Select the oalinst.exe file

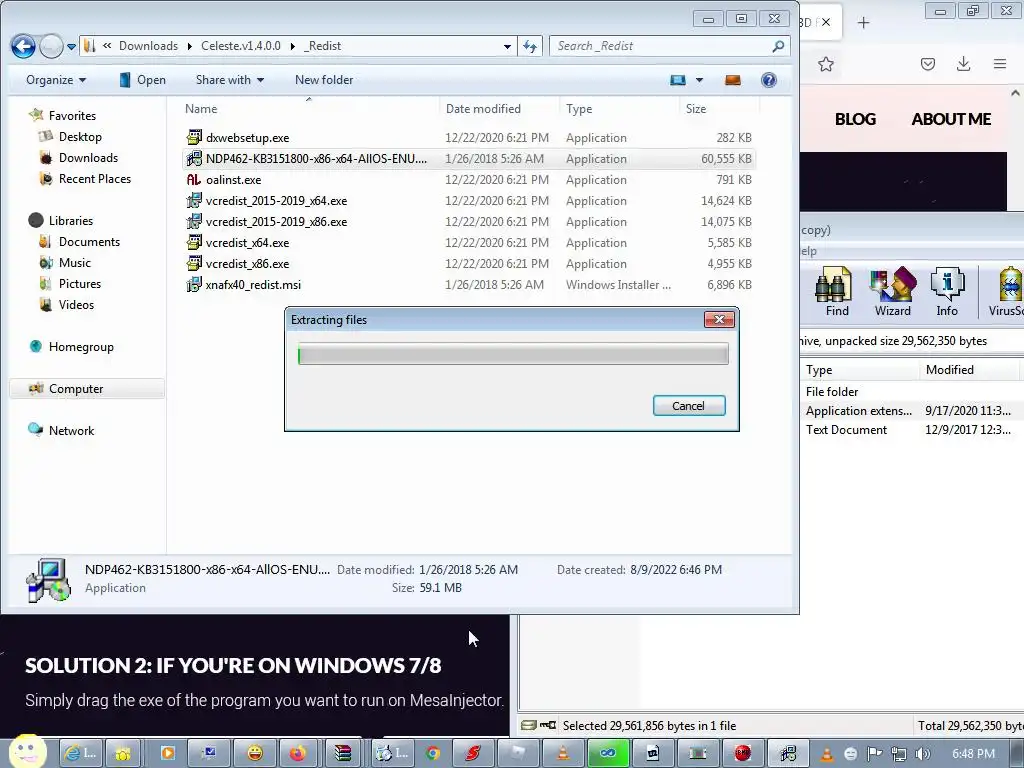[x=468, y=180]
